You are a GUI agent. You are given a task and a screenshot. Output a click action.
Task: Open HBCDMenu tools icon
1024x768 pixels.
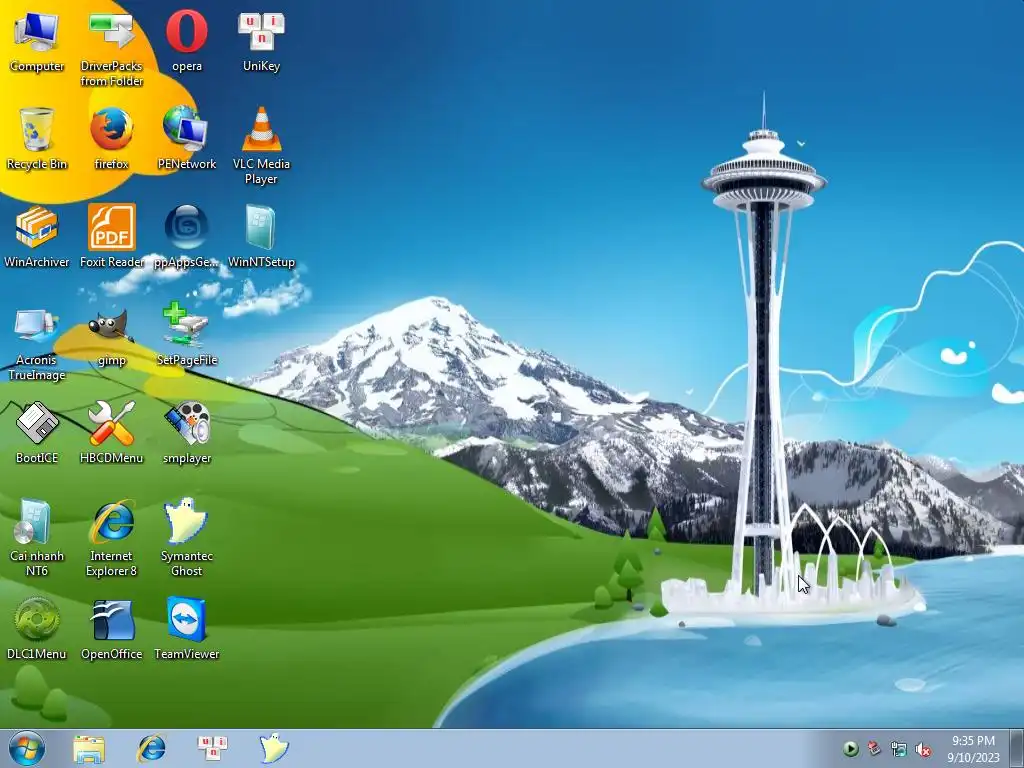[x=112, y=432]
